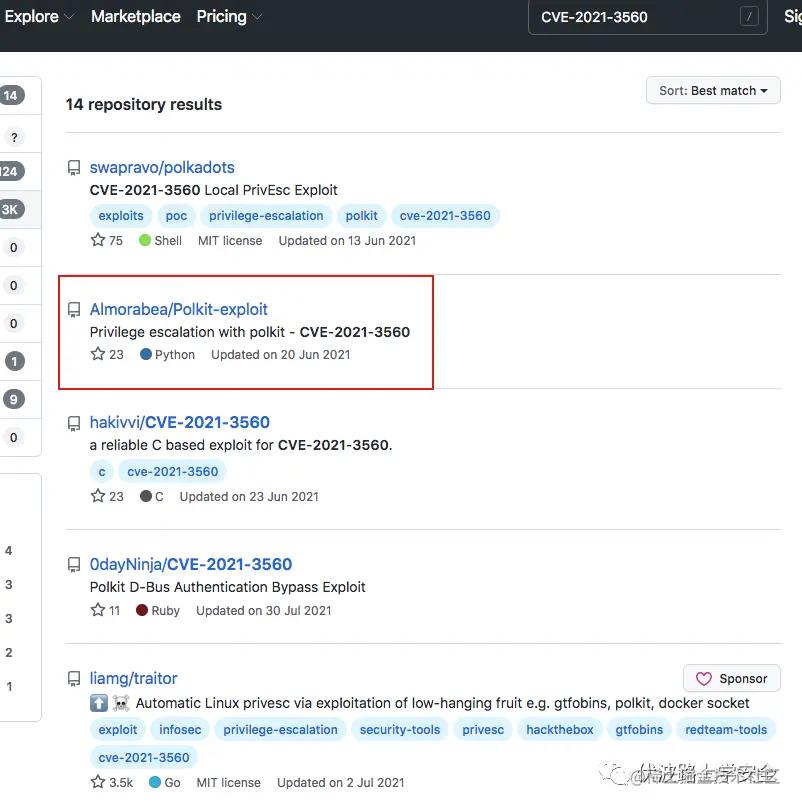Select sidebar filter with count 9
This screenshot has height=808, width=802.
(x=20, y=399)
